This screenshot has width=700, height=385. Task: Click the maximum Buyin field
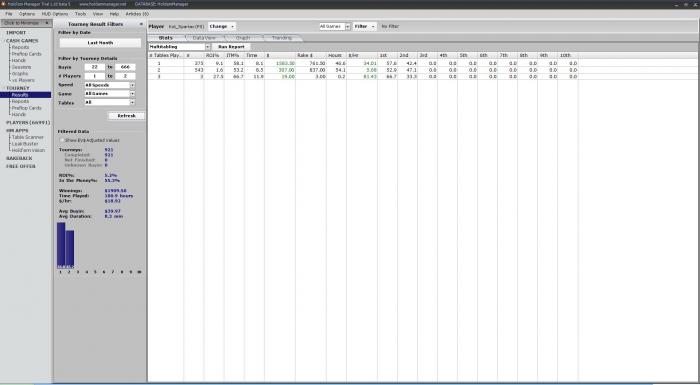click(125, 67)
